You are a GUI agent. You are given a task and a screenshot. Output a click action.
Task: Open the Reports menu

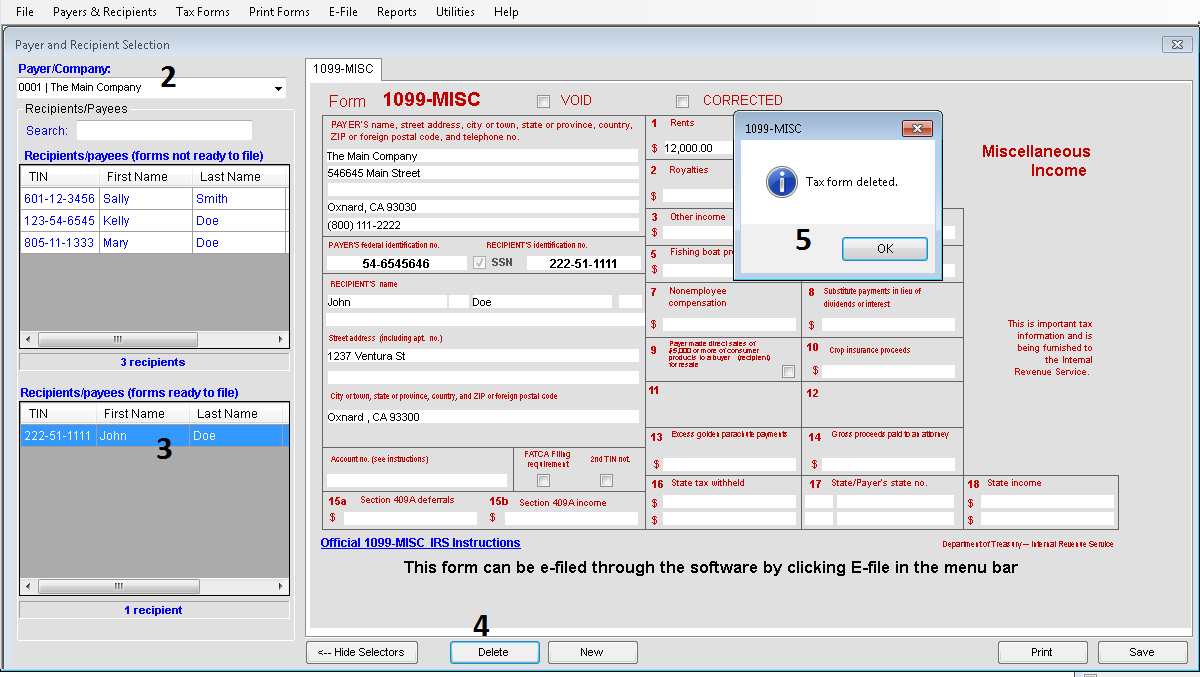397,12
